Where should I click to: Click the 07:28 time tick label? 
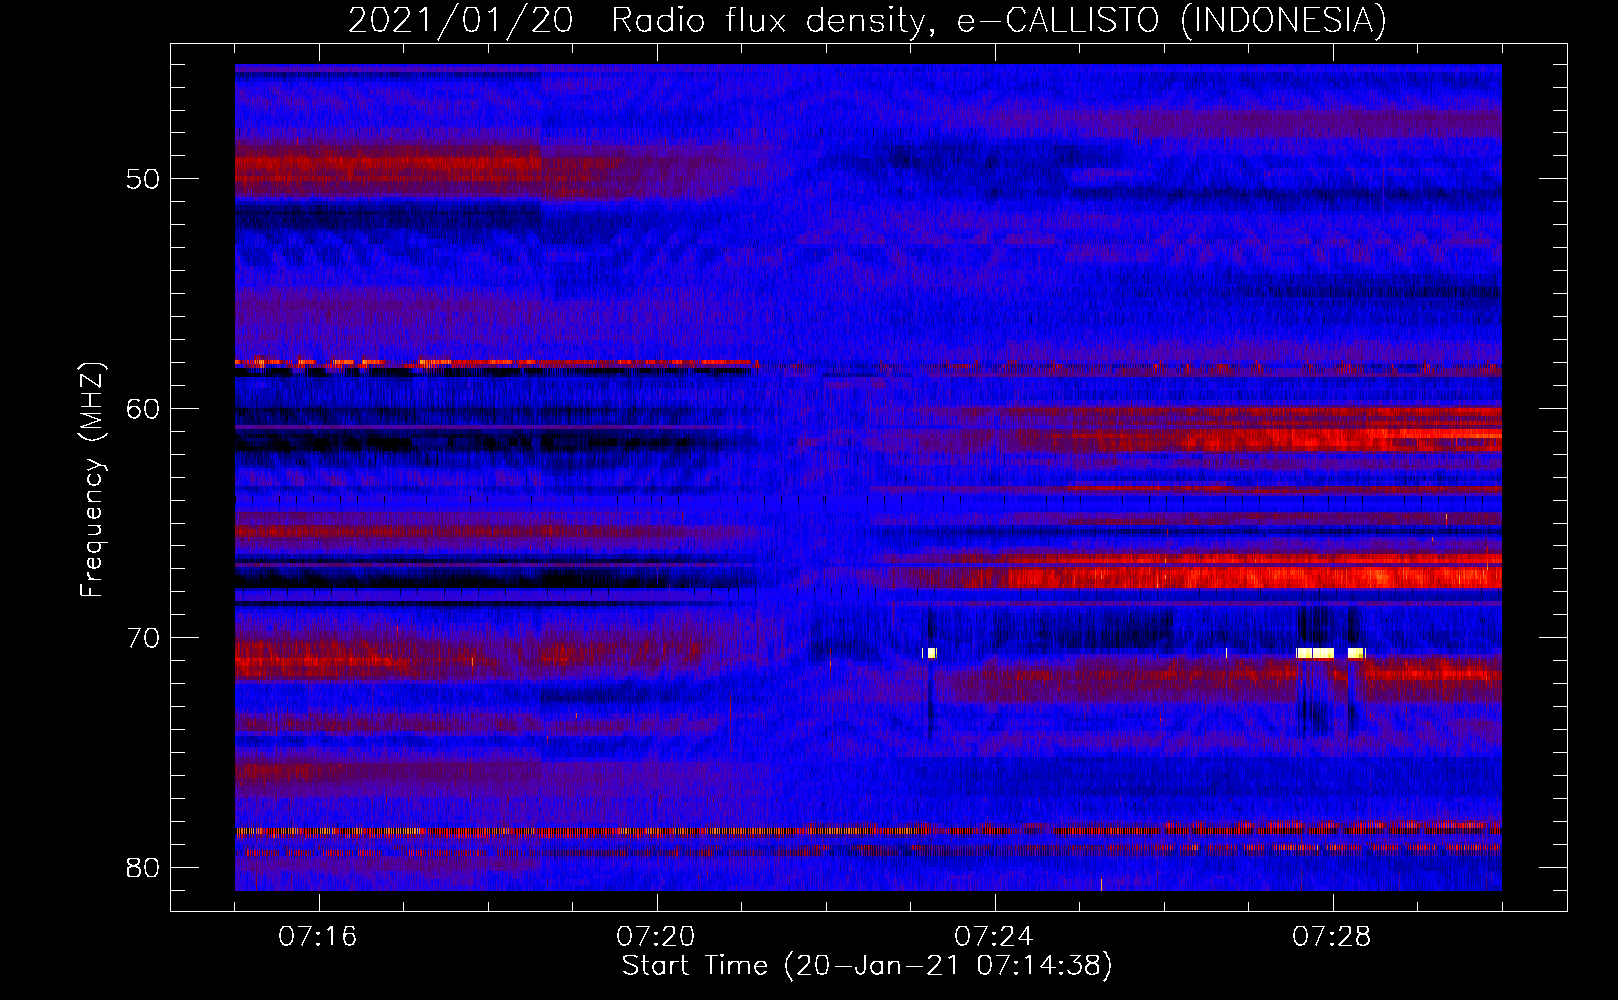click(1332, 936)
